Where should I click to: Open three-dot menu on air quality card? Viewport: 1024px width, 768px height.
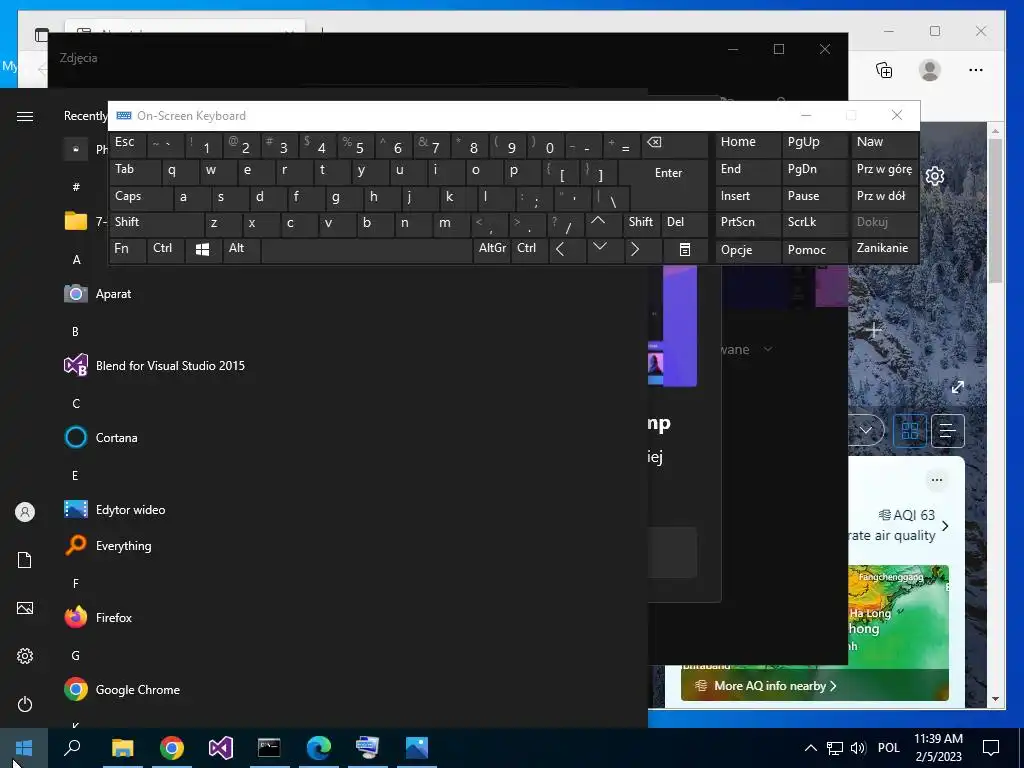(x=936, y=480)
